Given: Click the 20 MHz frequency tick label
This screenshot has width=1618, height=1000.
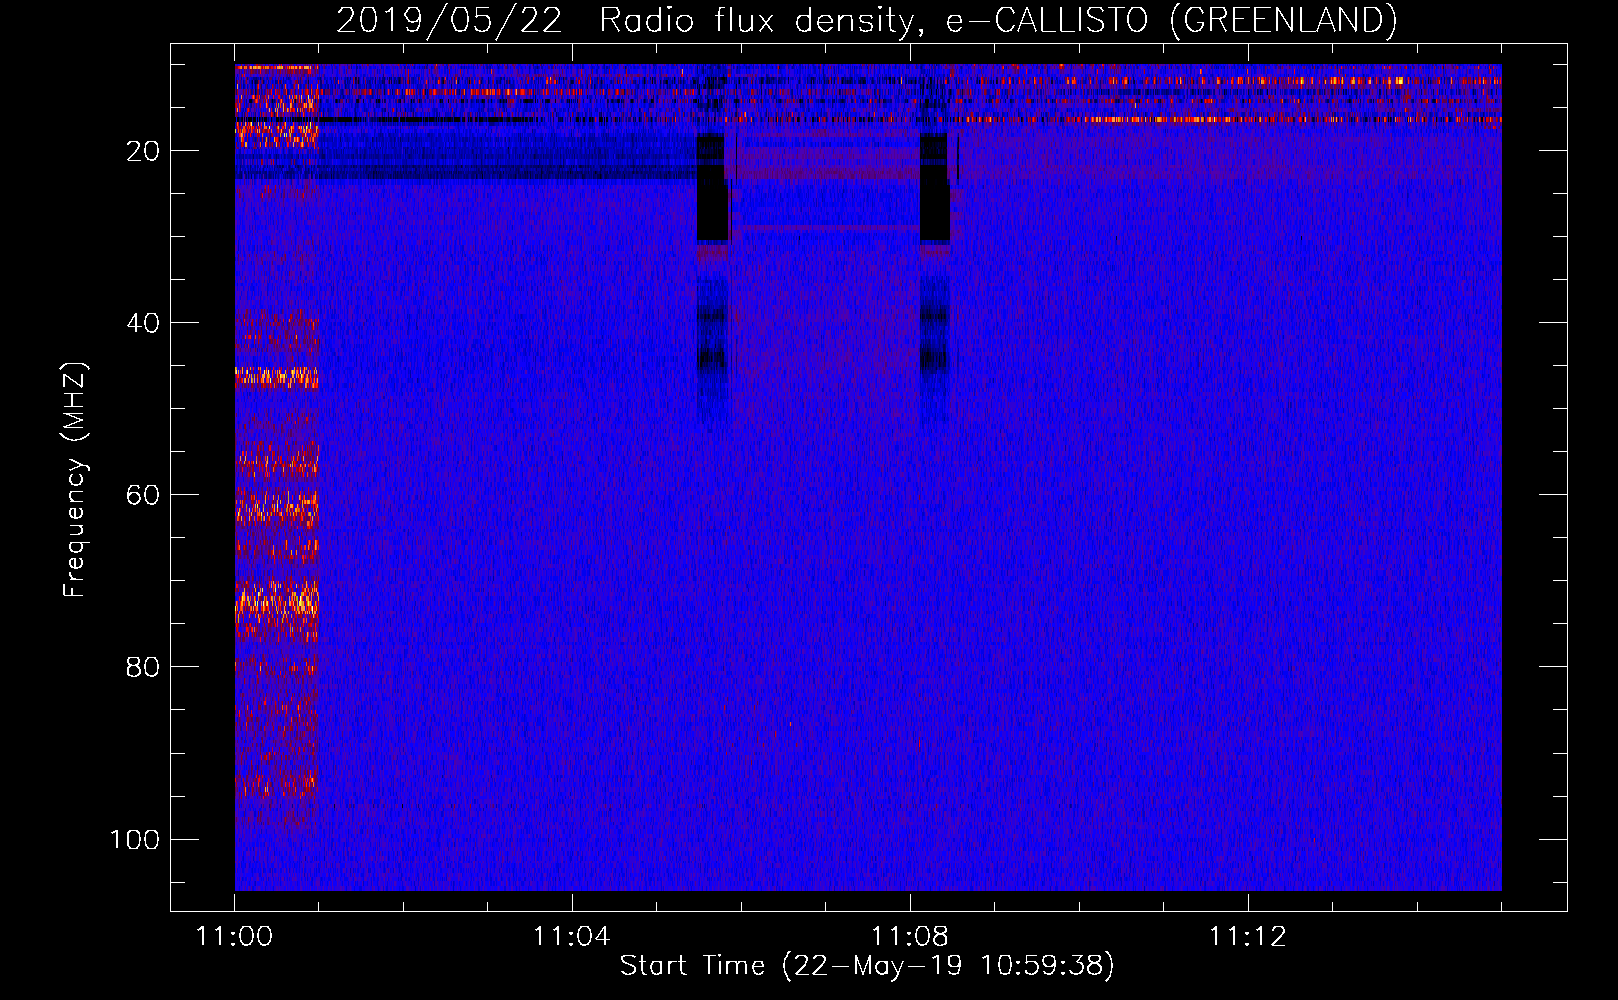Looking at the screenshot, I should click(x=143, y=151).
